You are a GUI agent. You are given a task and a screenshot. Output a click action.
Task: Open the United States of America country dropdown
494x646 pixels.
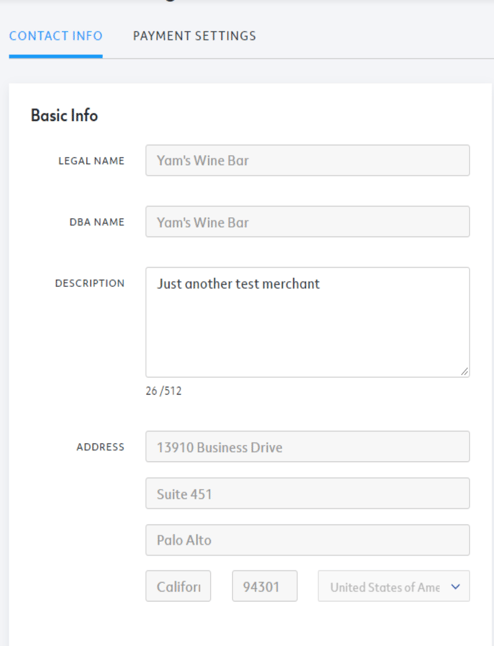point(393,586)
